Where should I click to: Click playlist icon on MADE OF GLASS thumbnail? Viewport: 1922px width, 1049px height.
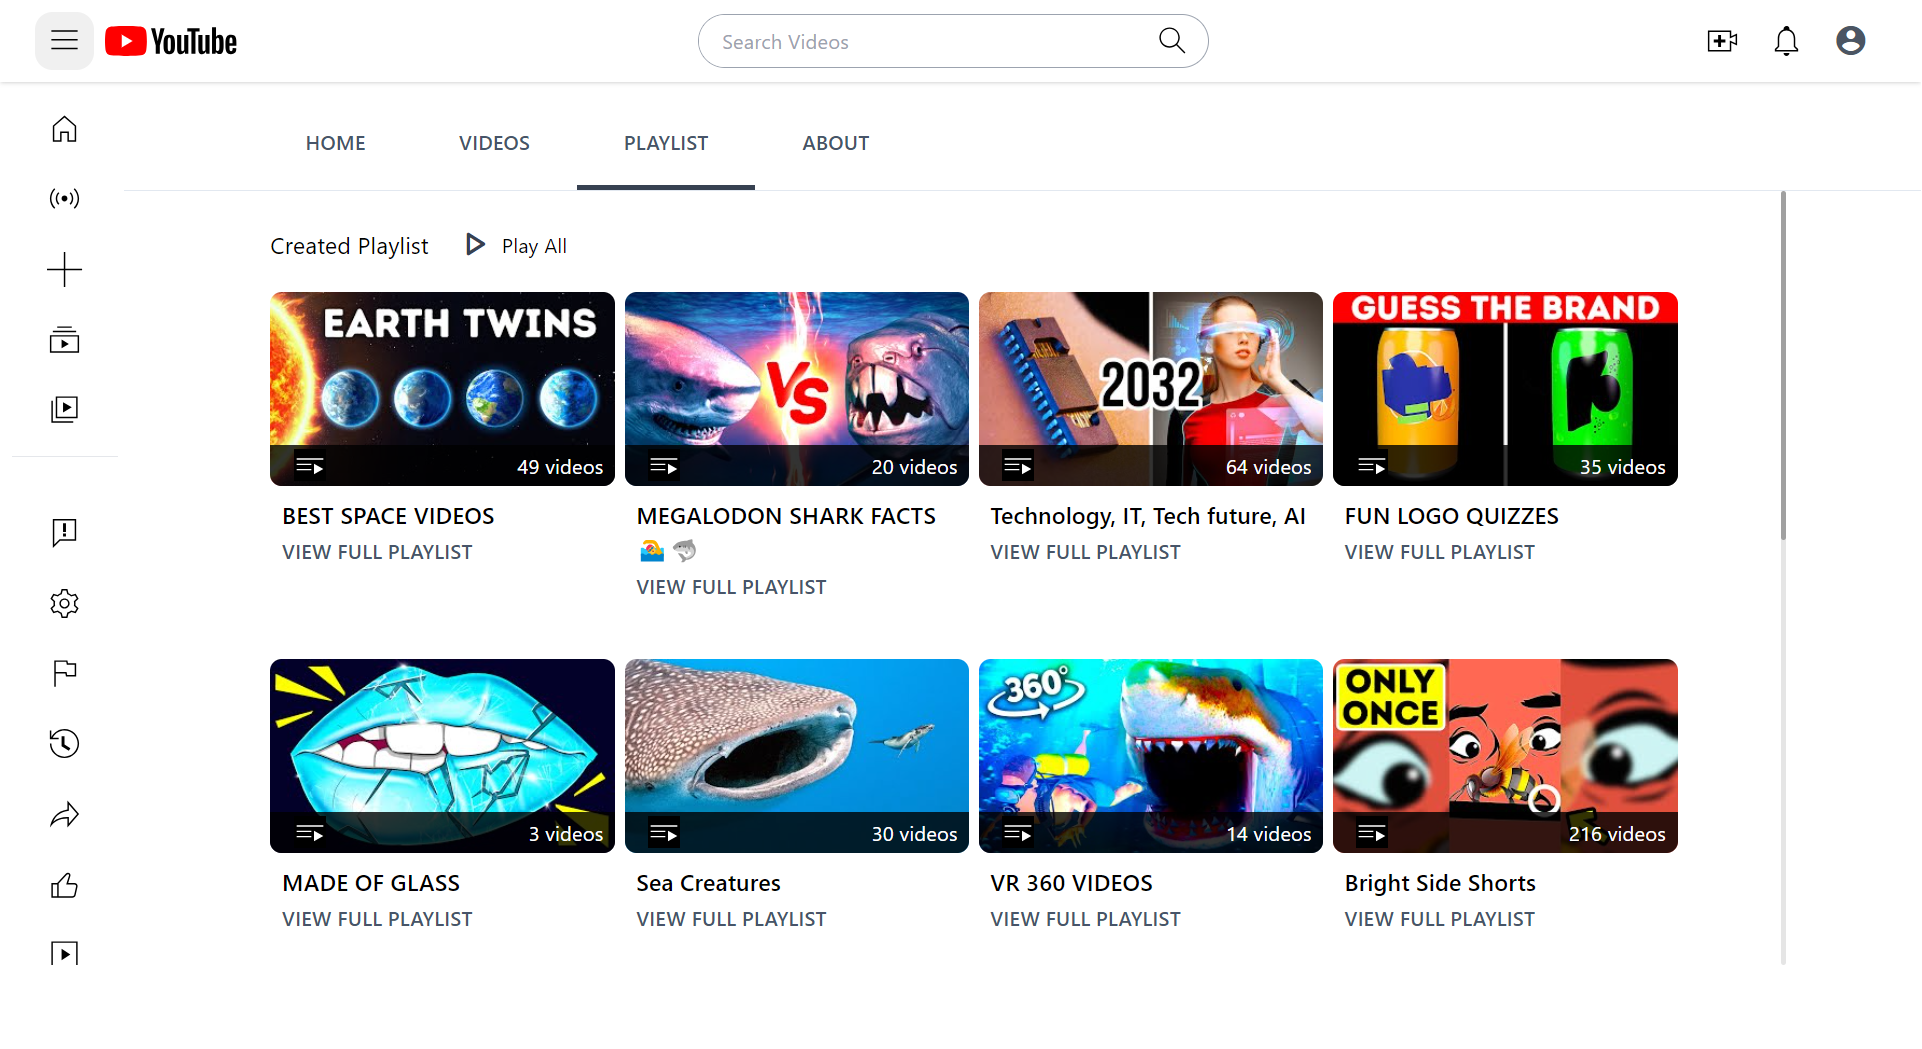coord(309,833)
